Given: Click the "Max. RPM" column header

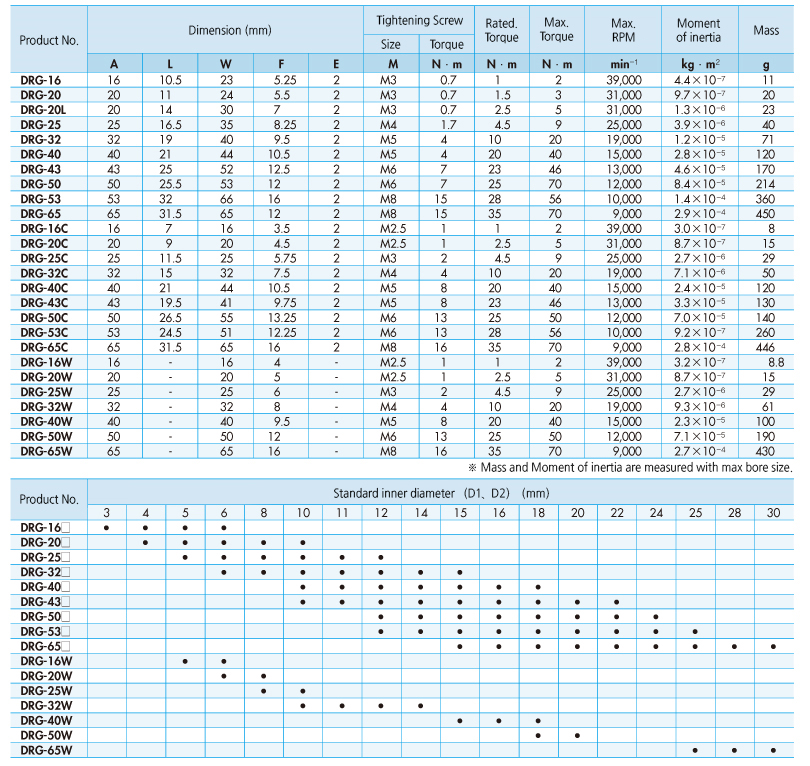Looking at the screenshot, I should coord(623,30).
